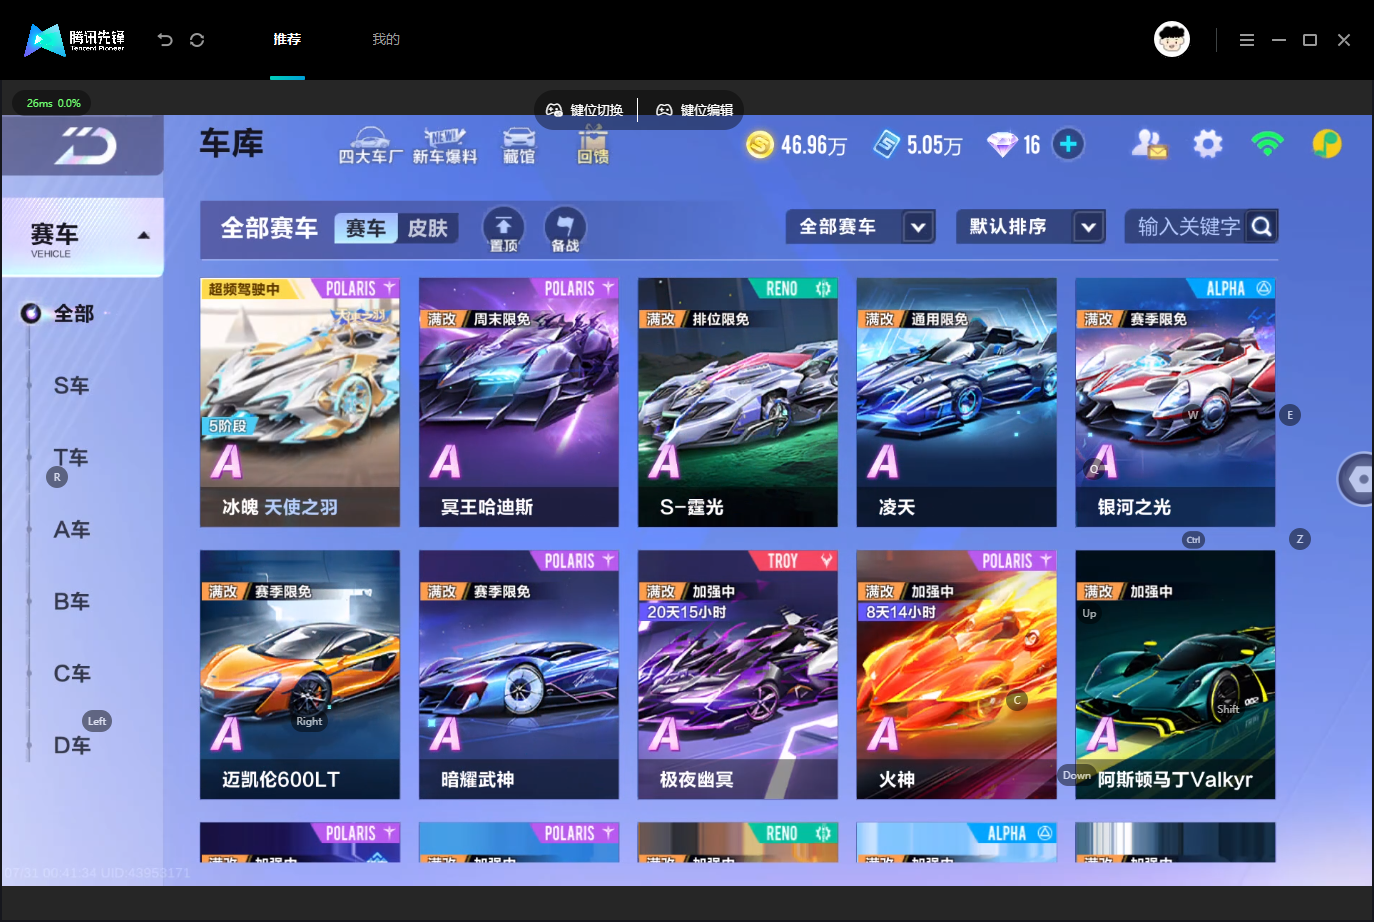The height and width of the screenshot is (922, 1374).
Task: Select car card 银河之光
Action: (1176, 402)
